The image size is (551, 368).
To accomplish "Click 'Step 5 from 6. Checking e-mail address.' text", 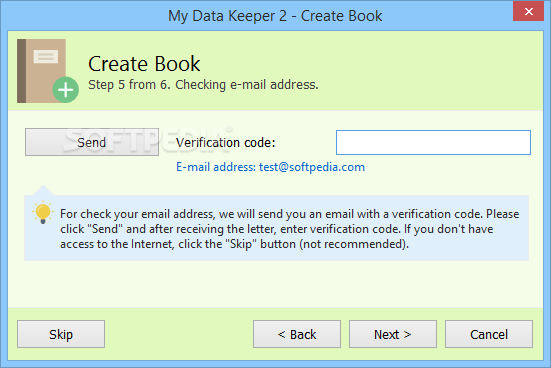I will tap(203, 85).
